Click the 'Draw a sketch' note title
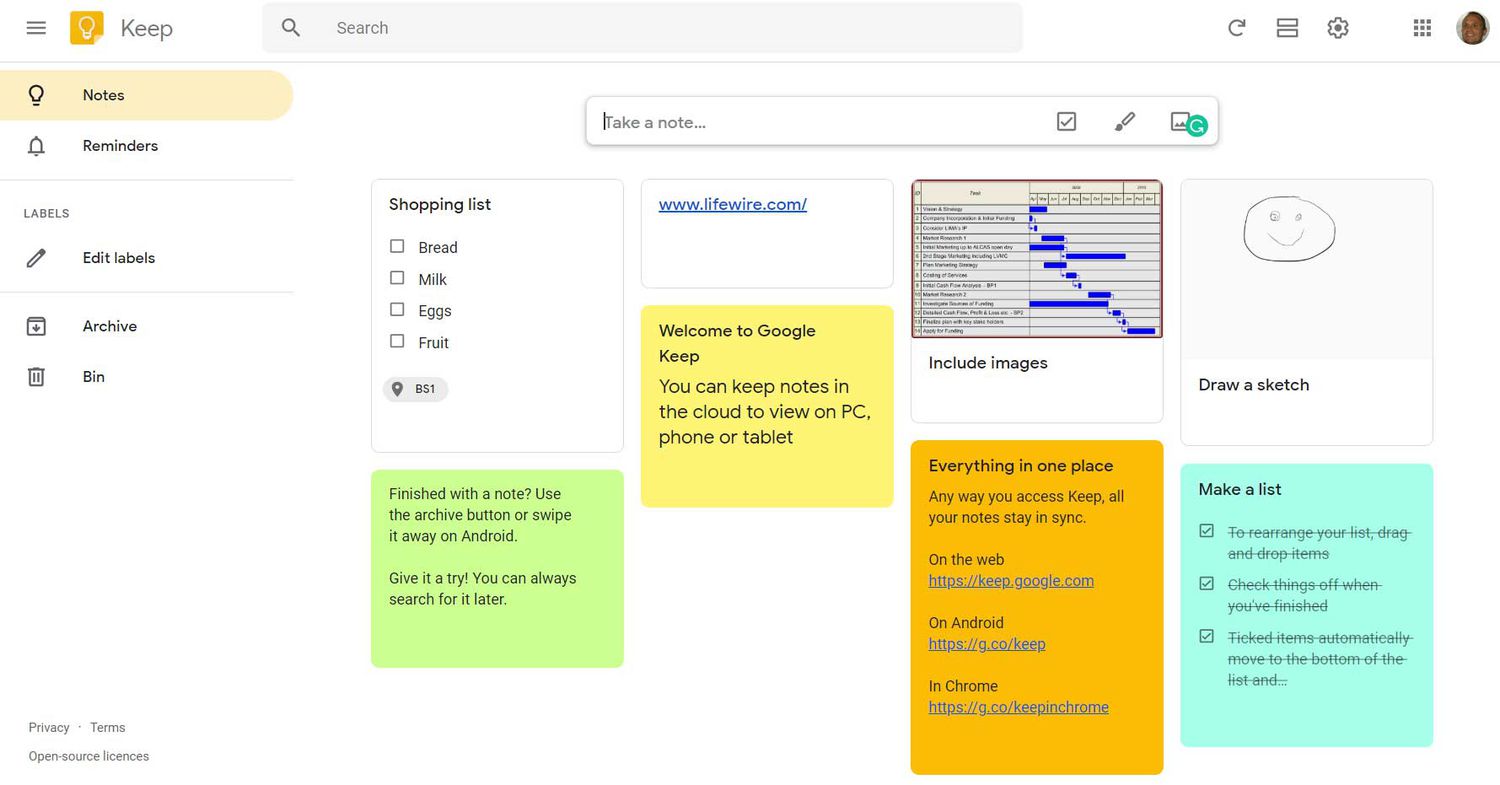 pos(1254,385)
